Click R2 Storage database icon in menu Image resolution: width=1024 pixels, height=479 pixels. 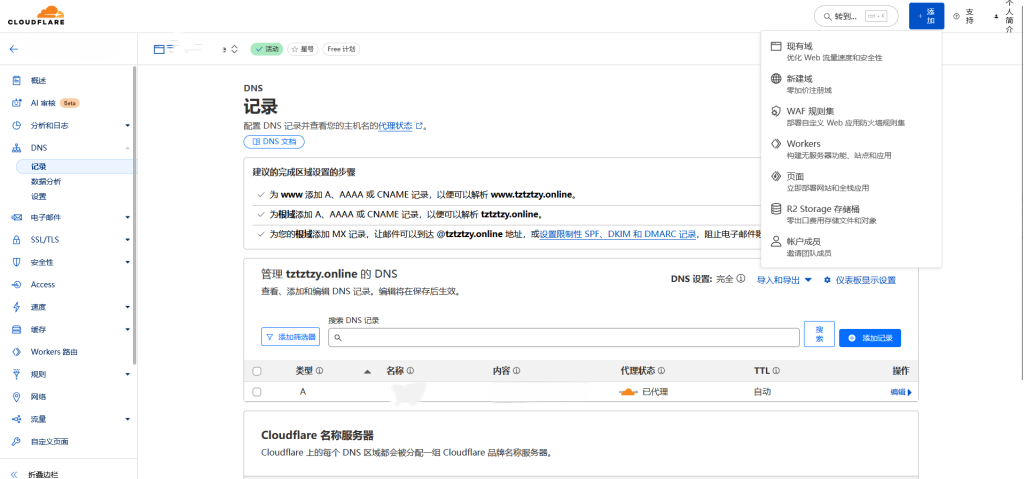pos(776,208)
